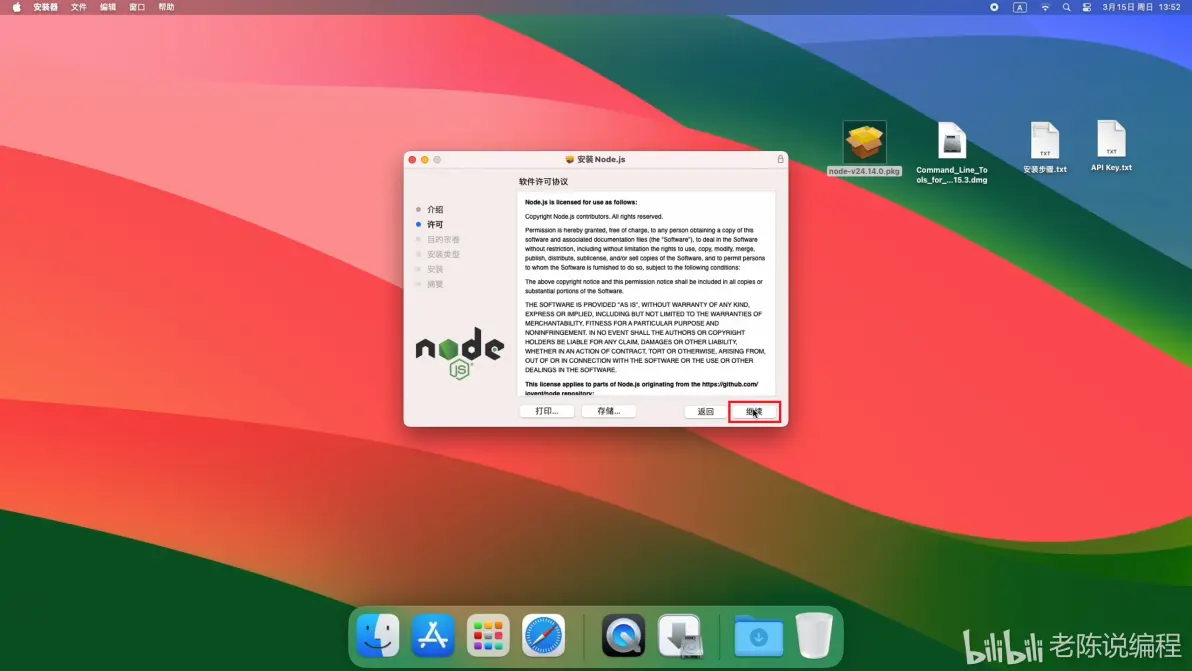Screen dimensions: 1192x671
Task: Click the Node.js logo in installer
Action: coord(459,353)
